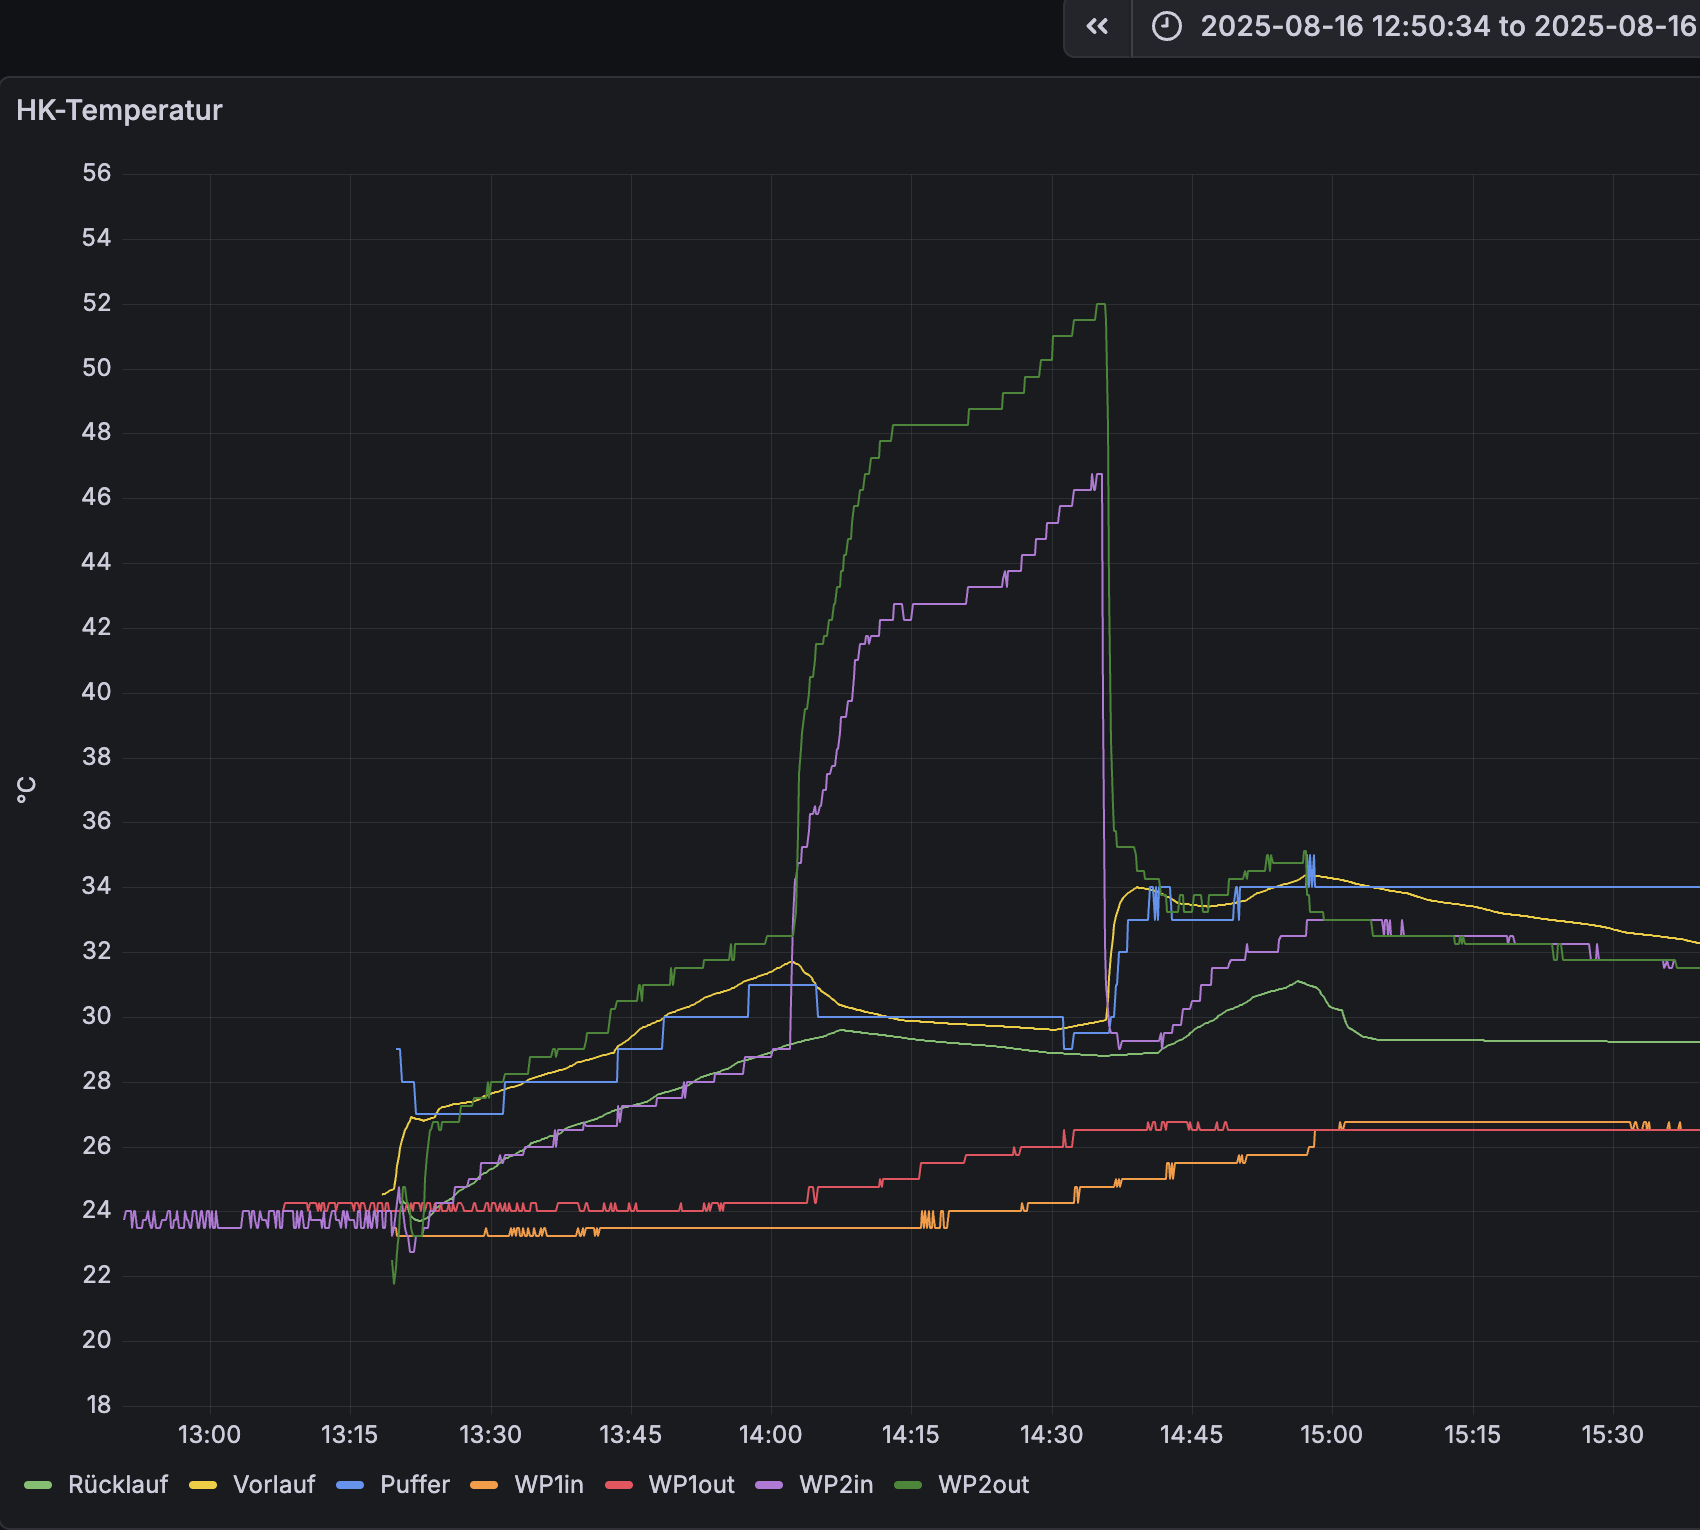Click the 14:00 x-axis time label
Image resolution: width=1700 pixels, height=1530 pixels.
coord(770,1435)
